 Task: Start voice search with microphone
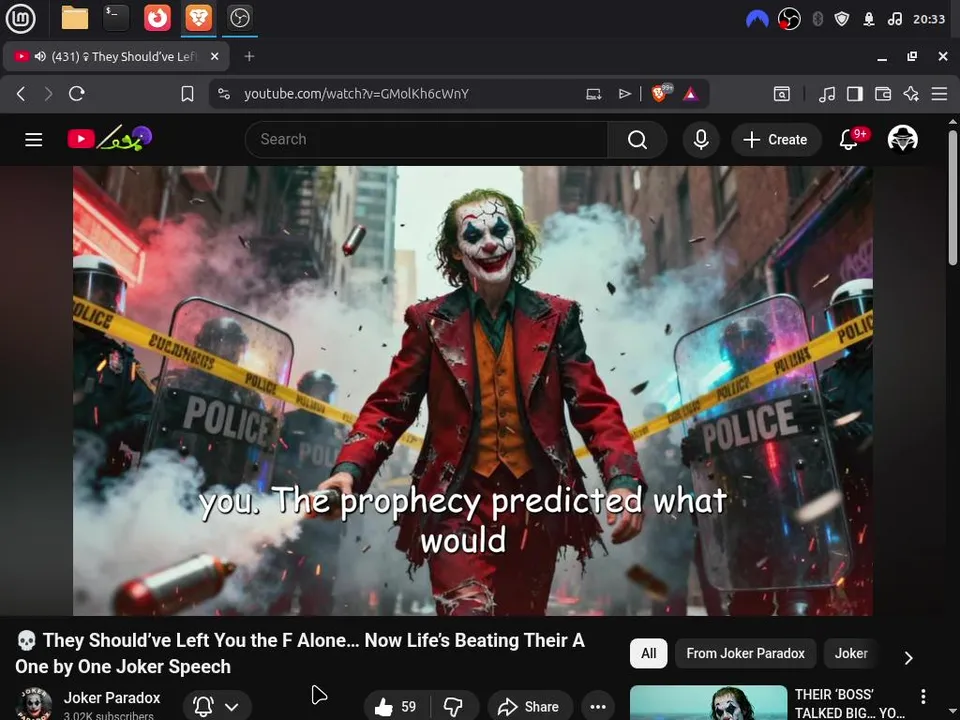click(701, 140)
